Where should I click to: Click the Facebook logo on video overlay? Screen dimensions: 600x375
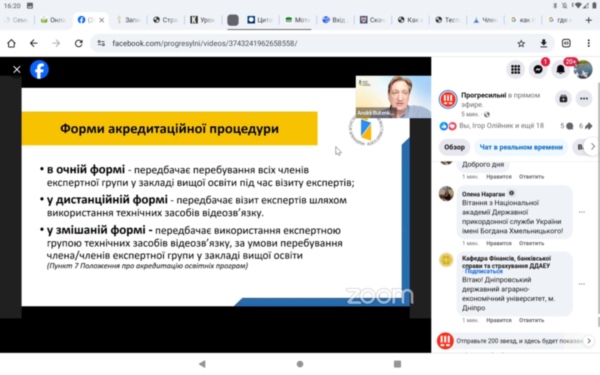(x=39, y=70)
